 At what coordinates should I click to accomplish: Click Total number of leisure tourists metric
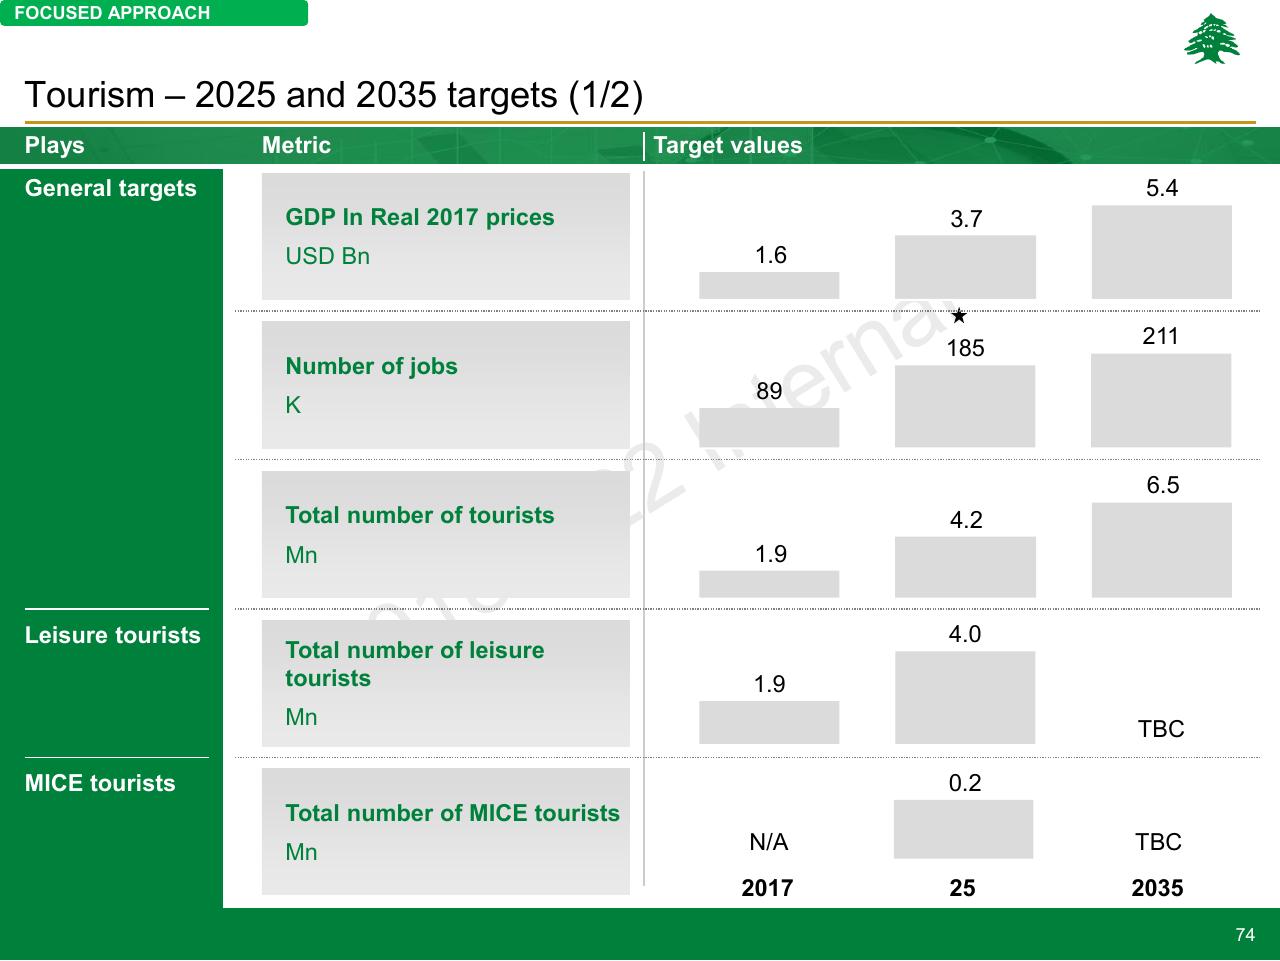(415, 664)
